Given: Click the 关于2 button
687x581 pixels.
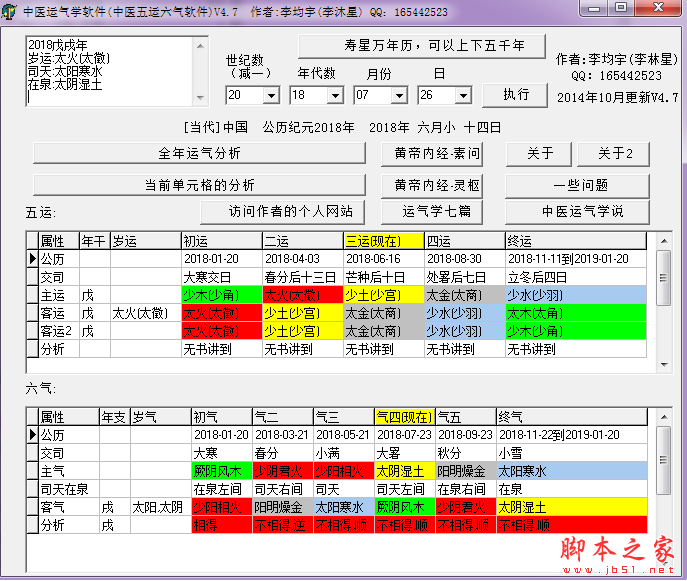Looking at the screenshot, I should [x=614, y=154].
